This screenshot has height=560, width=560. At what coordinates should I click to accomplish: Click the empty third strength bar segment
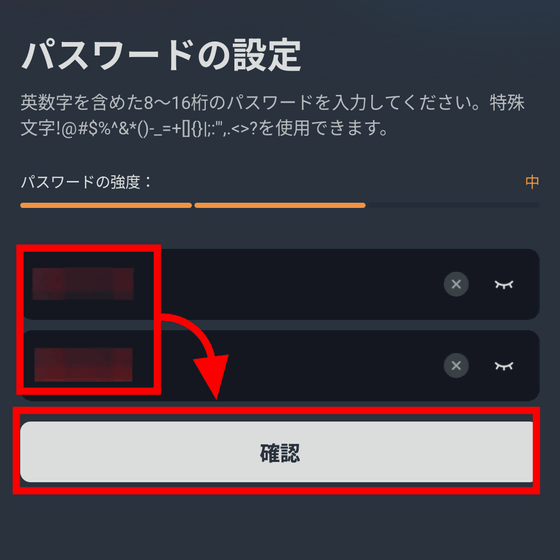(454, 205)
